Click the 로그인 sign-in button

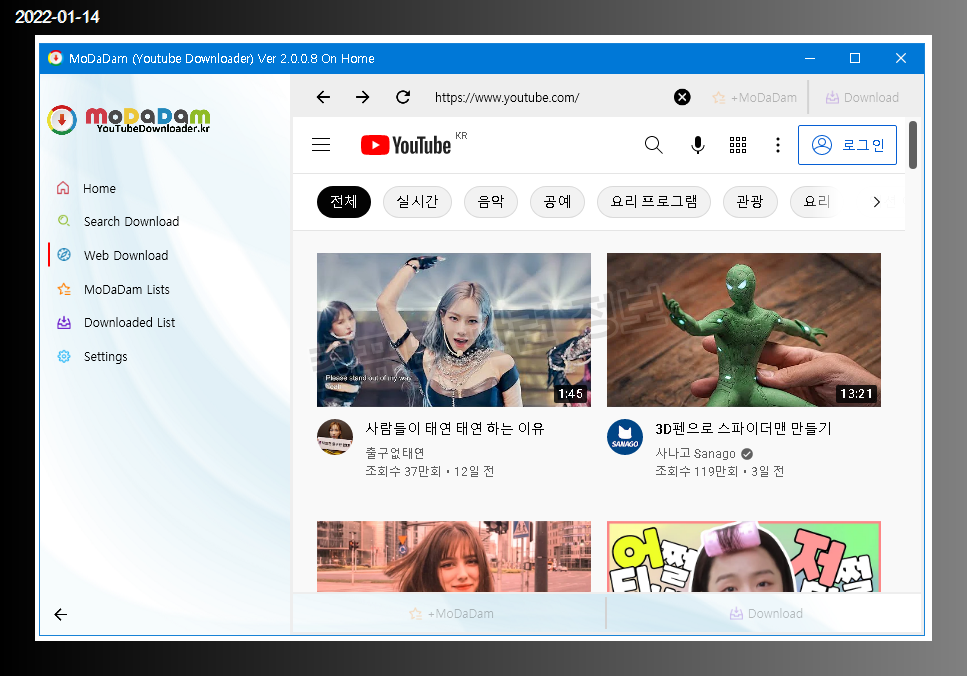tap(847, 145)
